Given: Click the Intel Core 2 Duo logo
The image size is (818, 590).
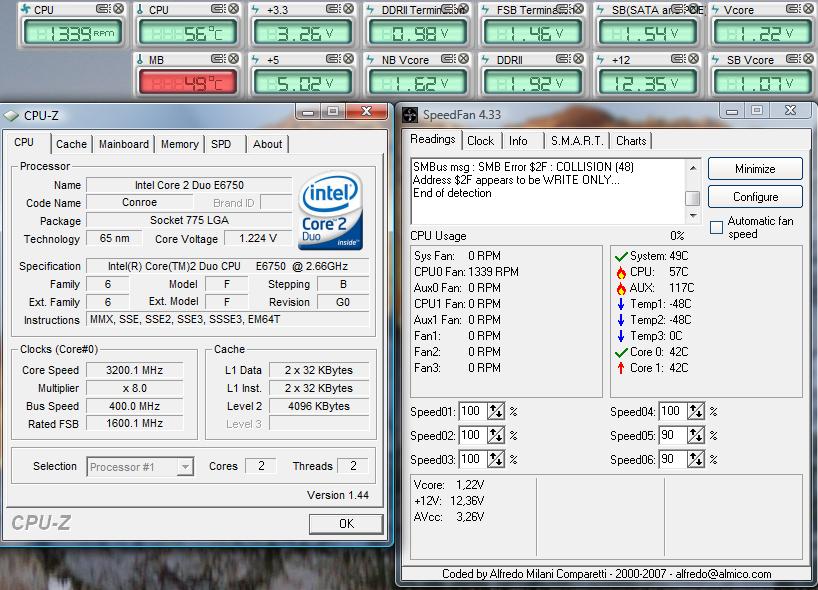Looking at the screenshot, I should tap(330, 211).
